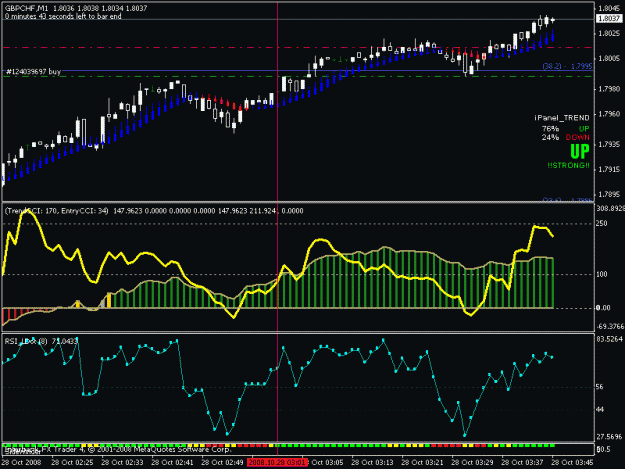This screenshot has width=625, height=469.
Task: Click the 1.8045 price axis label
Action: pos(609,8)
